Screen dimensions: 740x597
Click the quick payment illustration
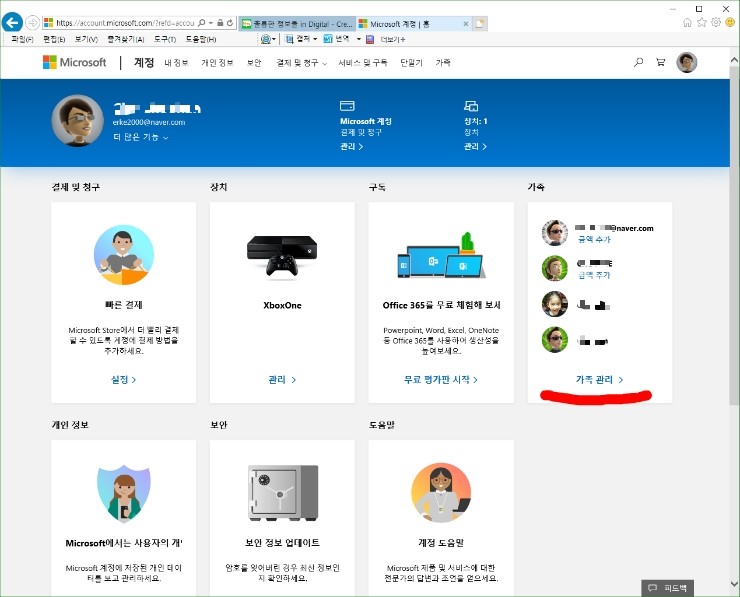tap(124, 255)
